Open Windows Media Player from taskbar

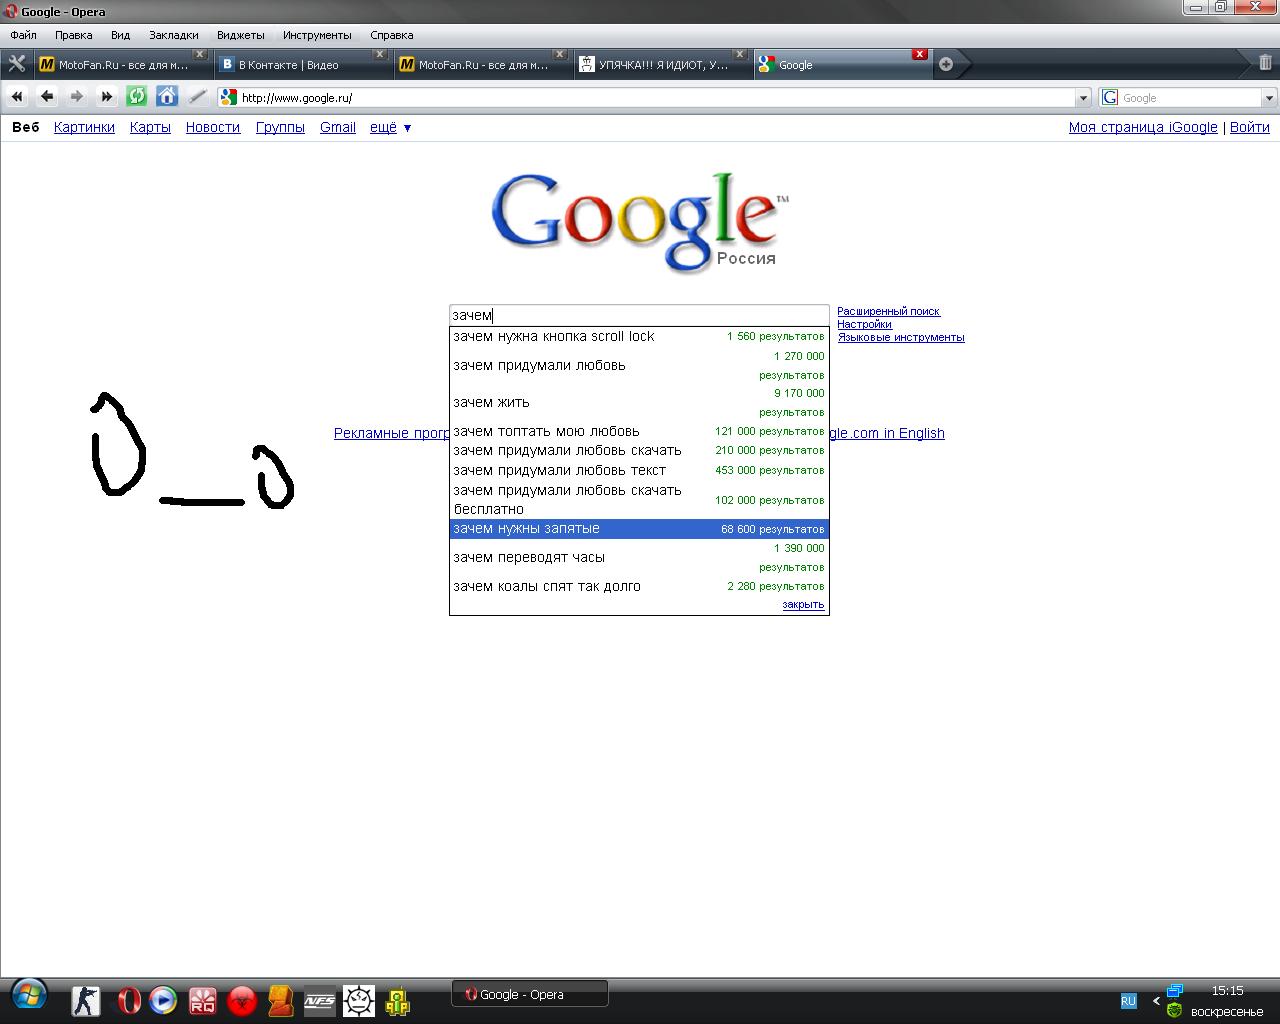[x=163, y=1000]
